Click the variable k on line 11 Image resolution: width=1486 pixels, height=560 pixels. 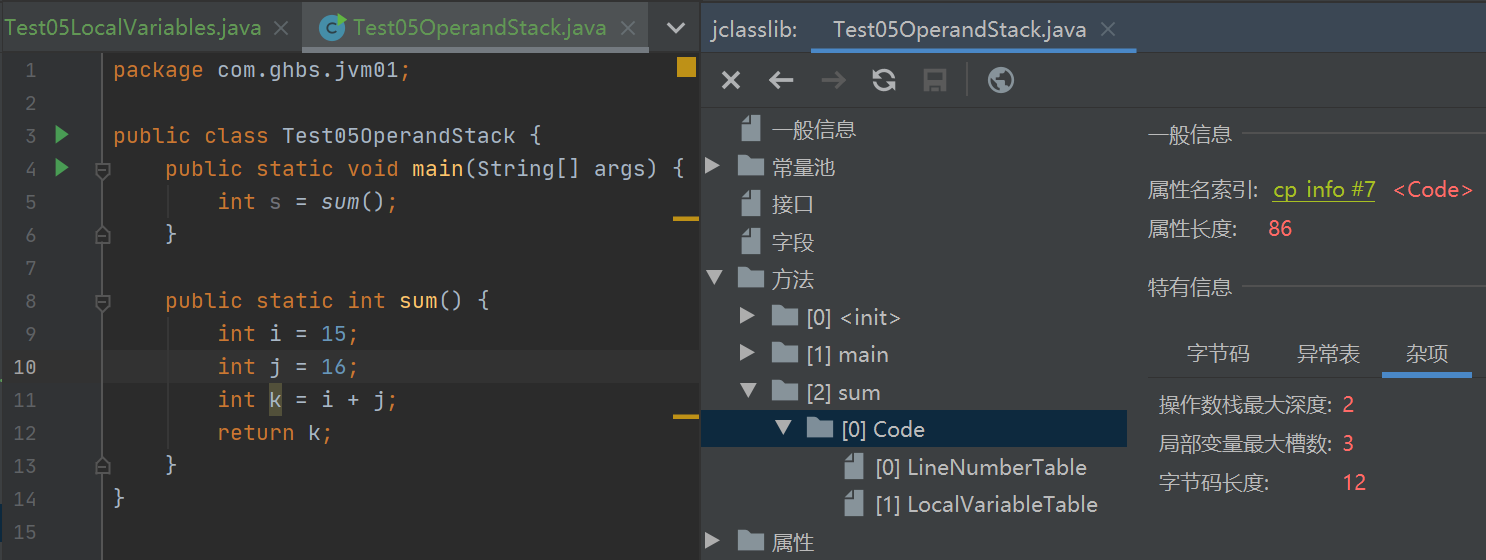coord(276,400)
